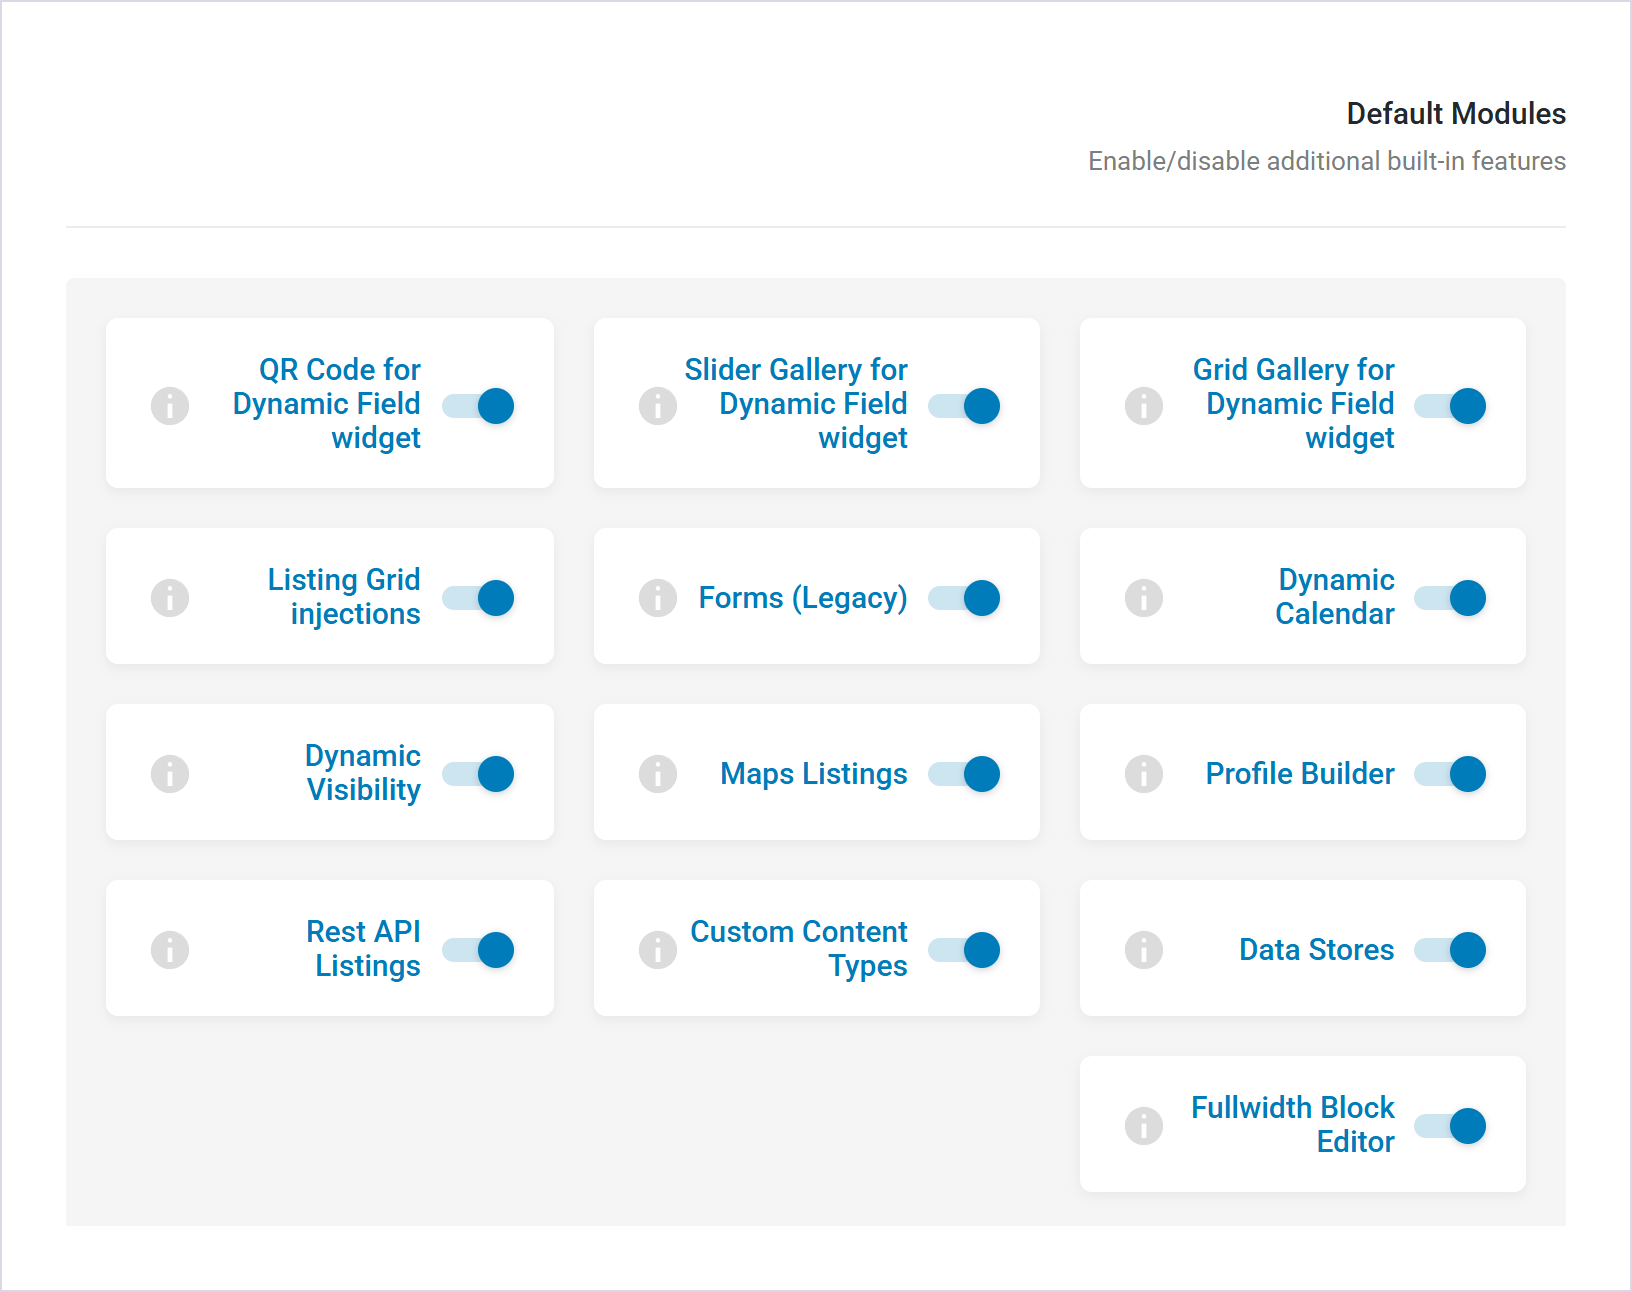The width and height of the screenshot is (1632, 1292).
Task: Click the 'Dynamic Calendar' label
Action: [x=1335, y=597]
